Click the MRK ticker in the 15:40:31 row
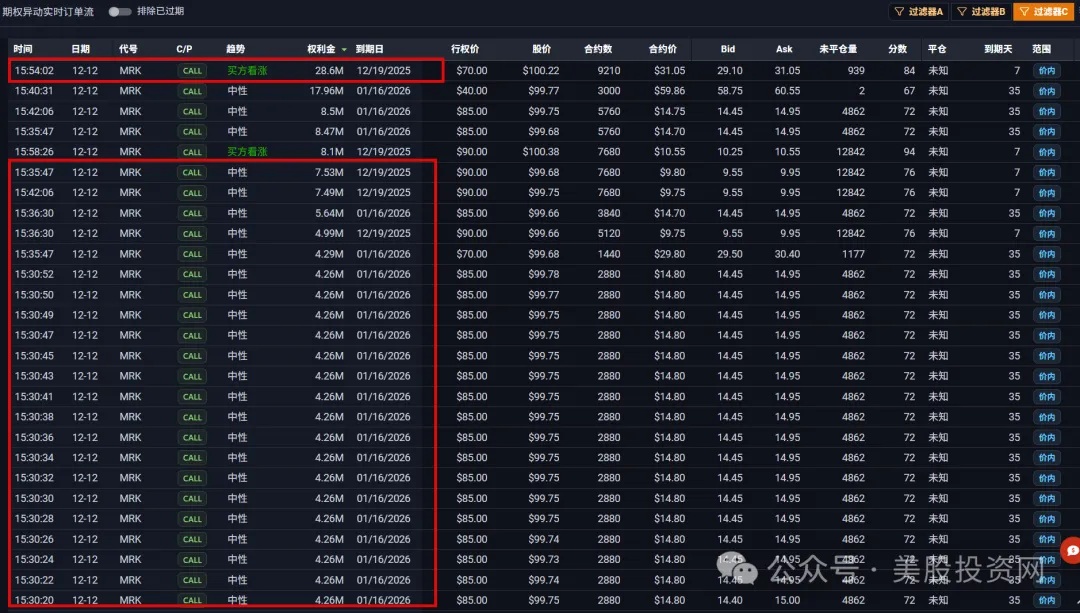Image resolution: width=1080 pixels, height=613 pixels. click(130, 91)
